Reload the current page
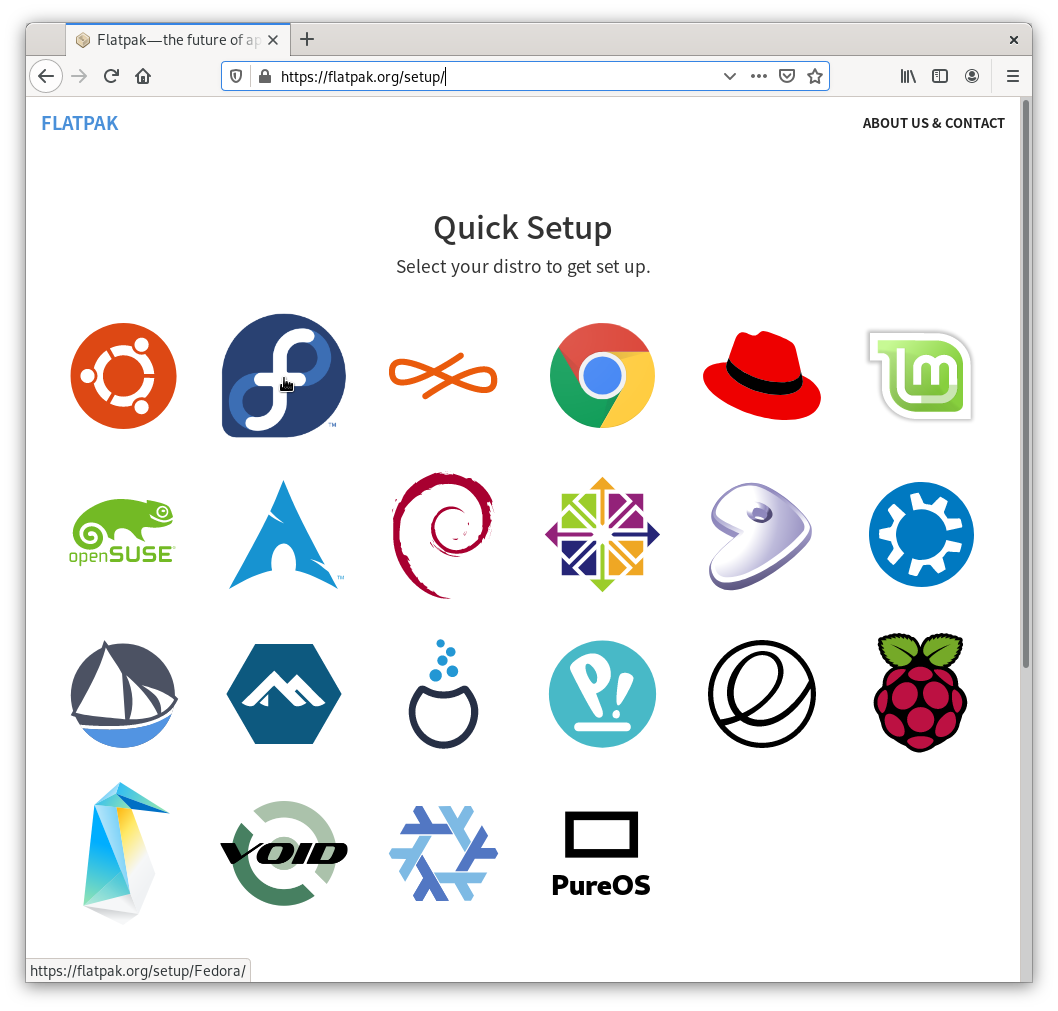The height and width of the screenshot is (1011, 1058). pyautogui.click(x=111, y=76)
